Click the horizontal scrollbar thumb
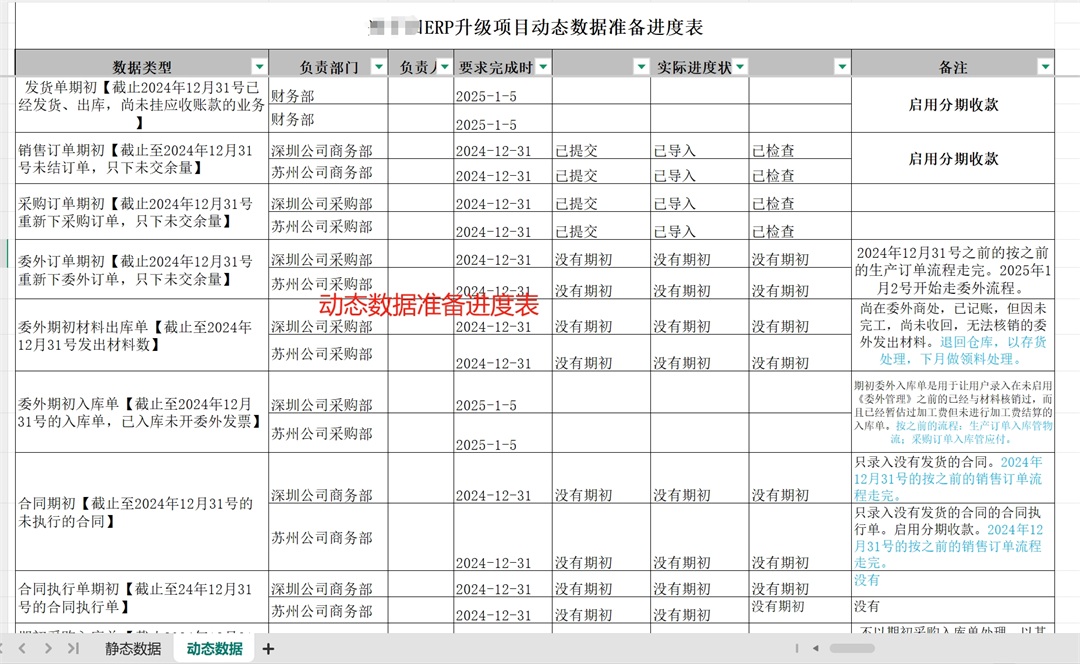Viewport: 1080px width, 664px height. (x=852, y=649)
